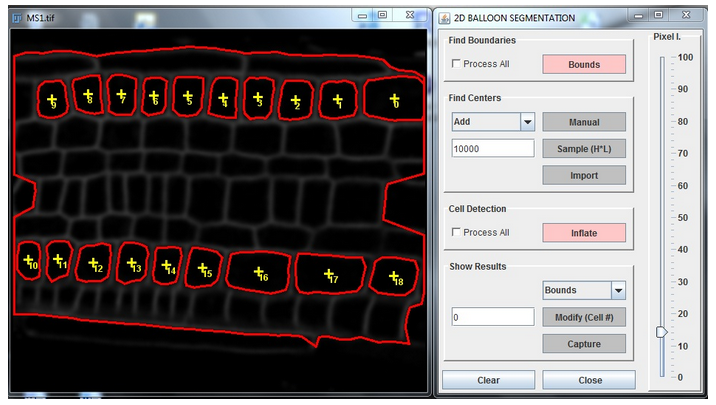Screen dimensions: 716x405
Task: Click the Java icon in MS1.tif title bar
Action: (17, 16)
